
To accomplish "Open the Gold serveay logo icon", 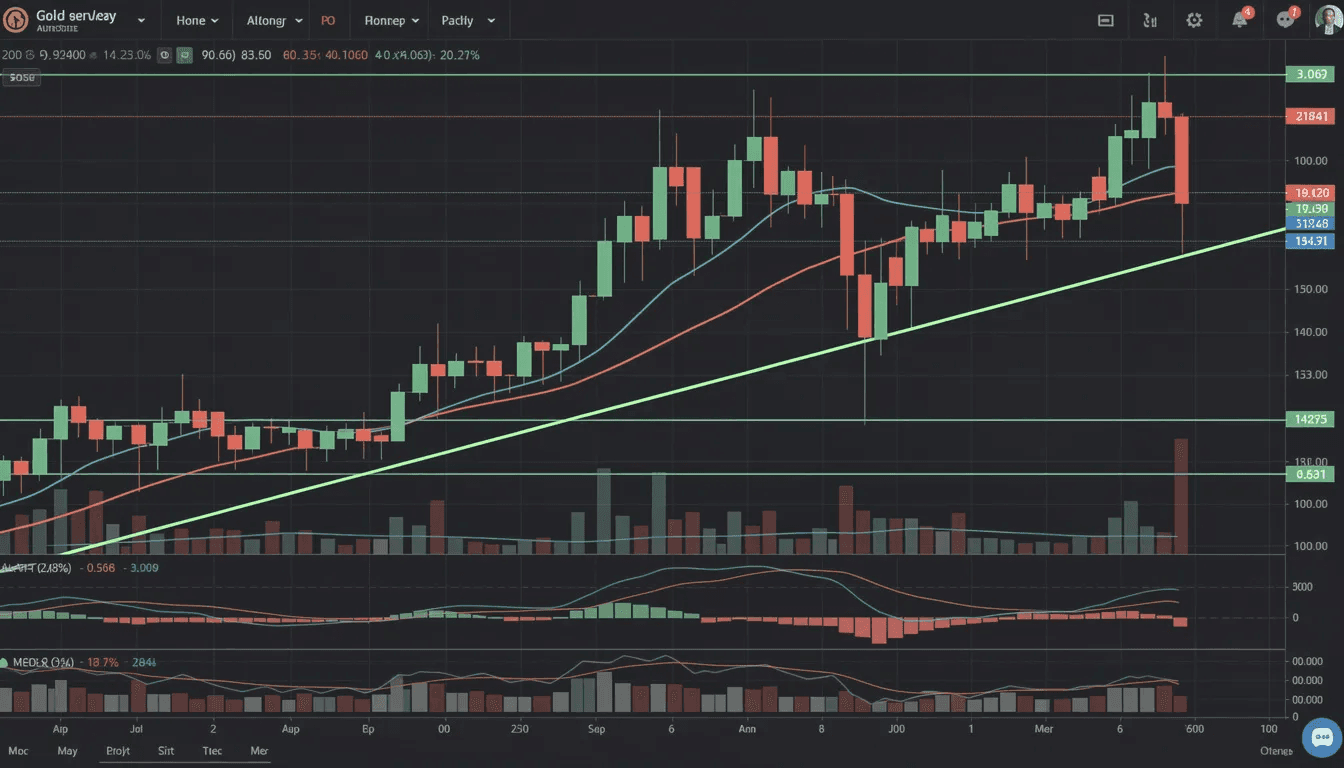I will click(x=16, y=19).
